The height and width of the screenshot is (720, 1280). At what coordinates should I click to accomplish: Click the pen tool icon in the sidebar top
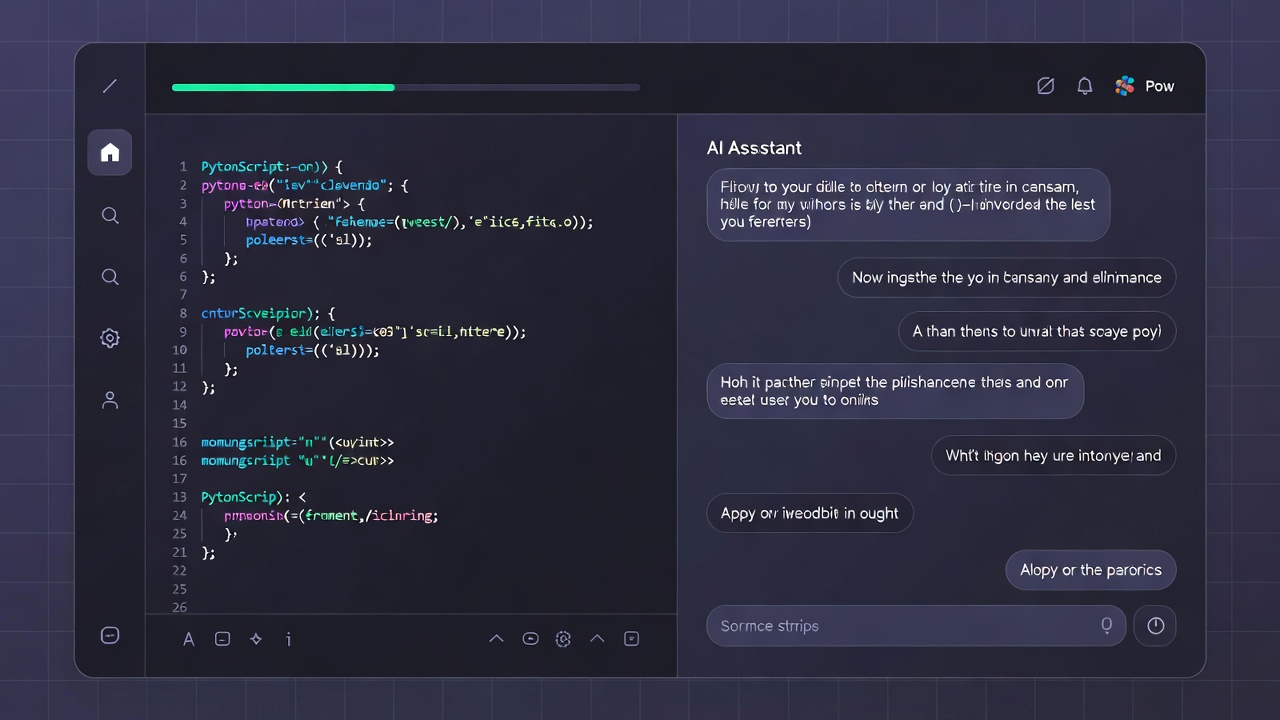[x=110, y=86]
